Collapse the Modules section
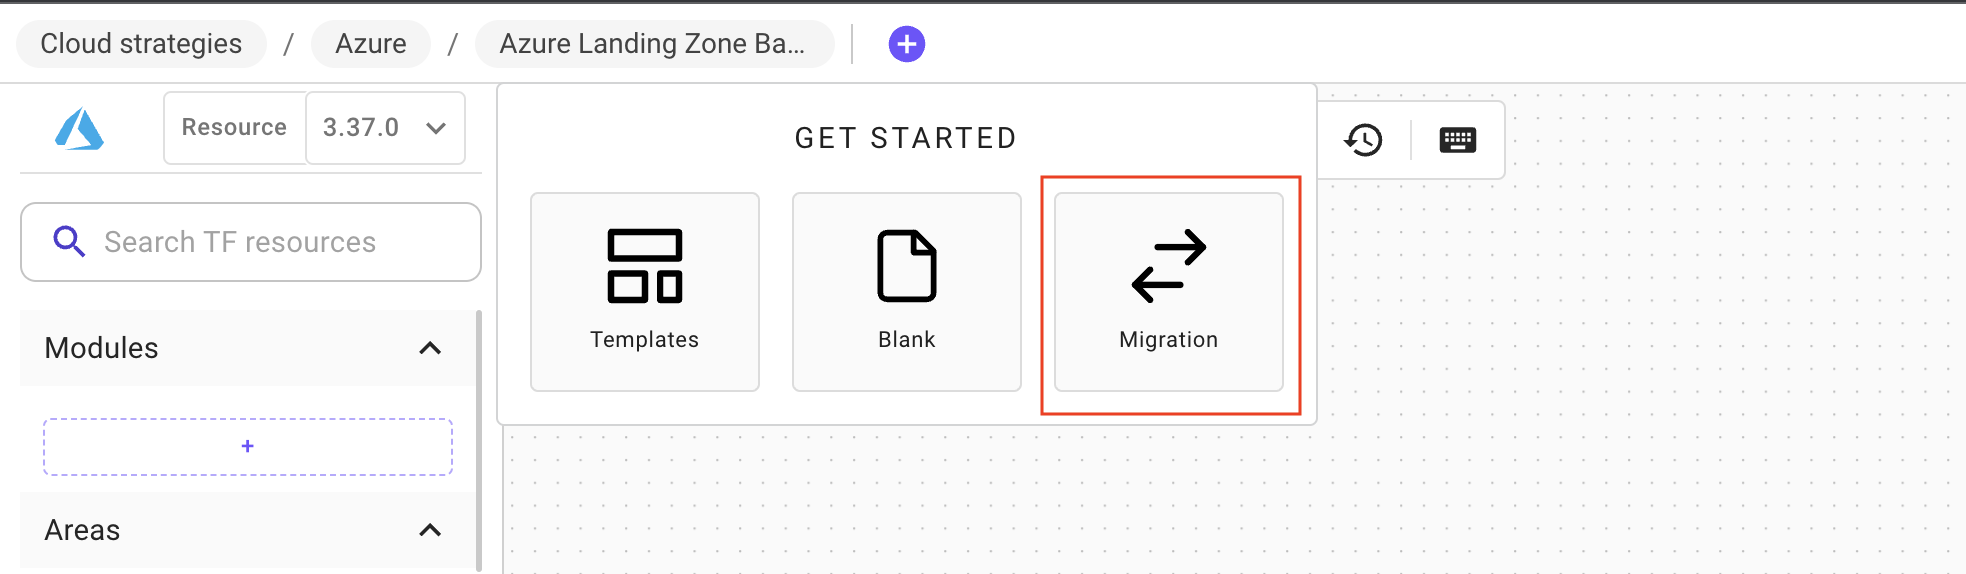The image size is (1966, 574). [x=430, y=348]
